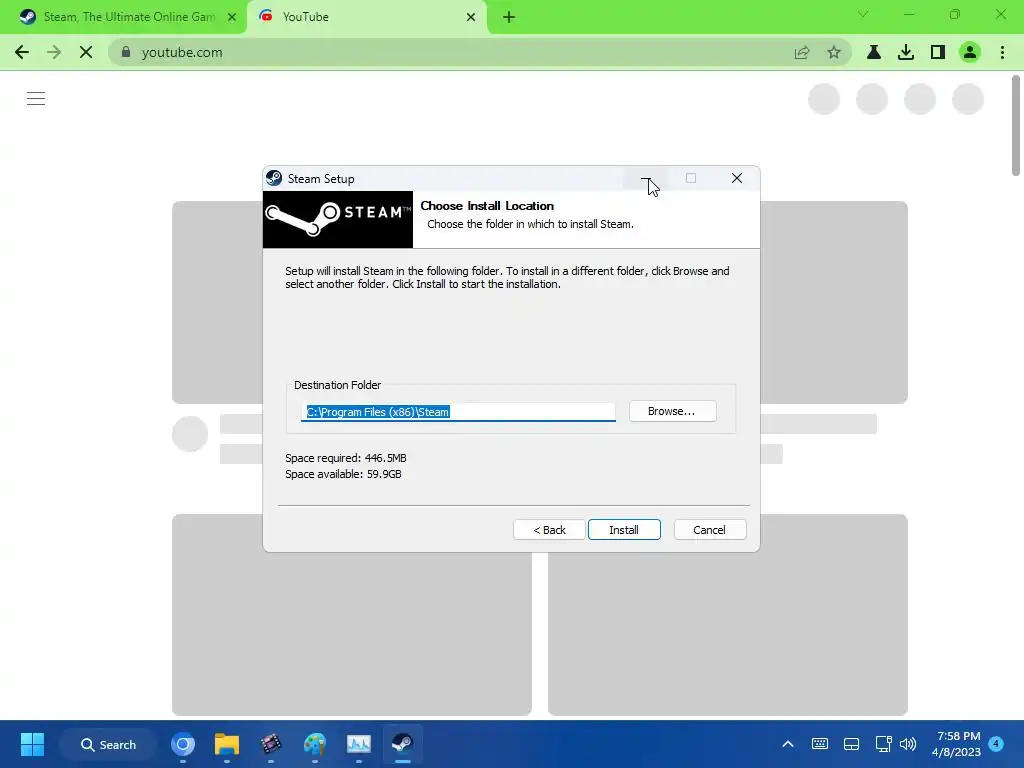This screenshot has height=768, width=1024.
Task: Close the YouTube browser tab
Action: pyautogui.click(x=471, y=17)
